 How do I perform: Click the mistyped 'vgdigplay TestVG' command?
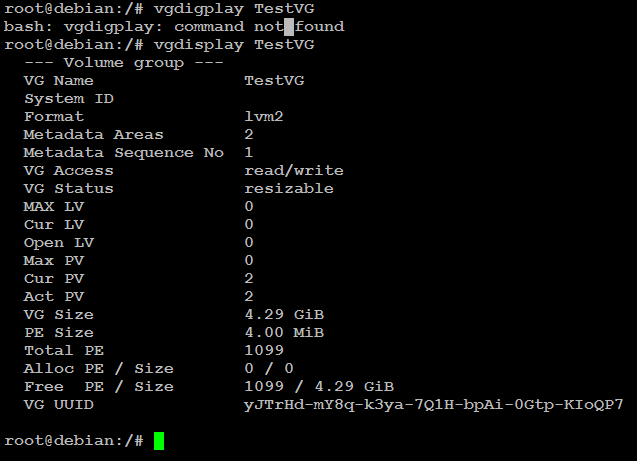point(234,9)
